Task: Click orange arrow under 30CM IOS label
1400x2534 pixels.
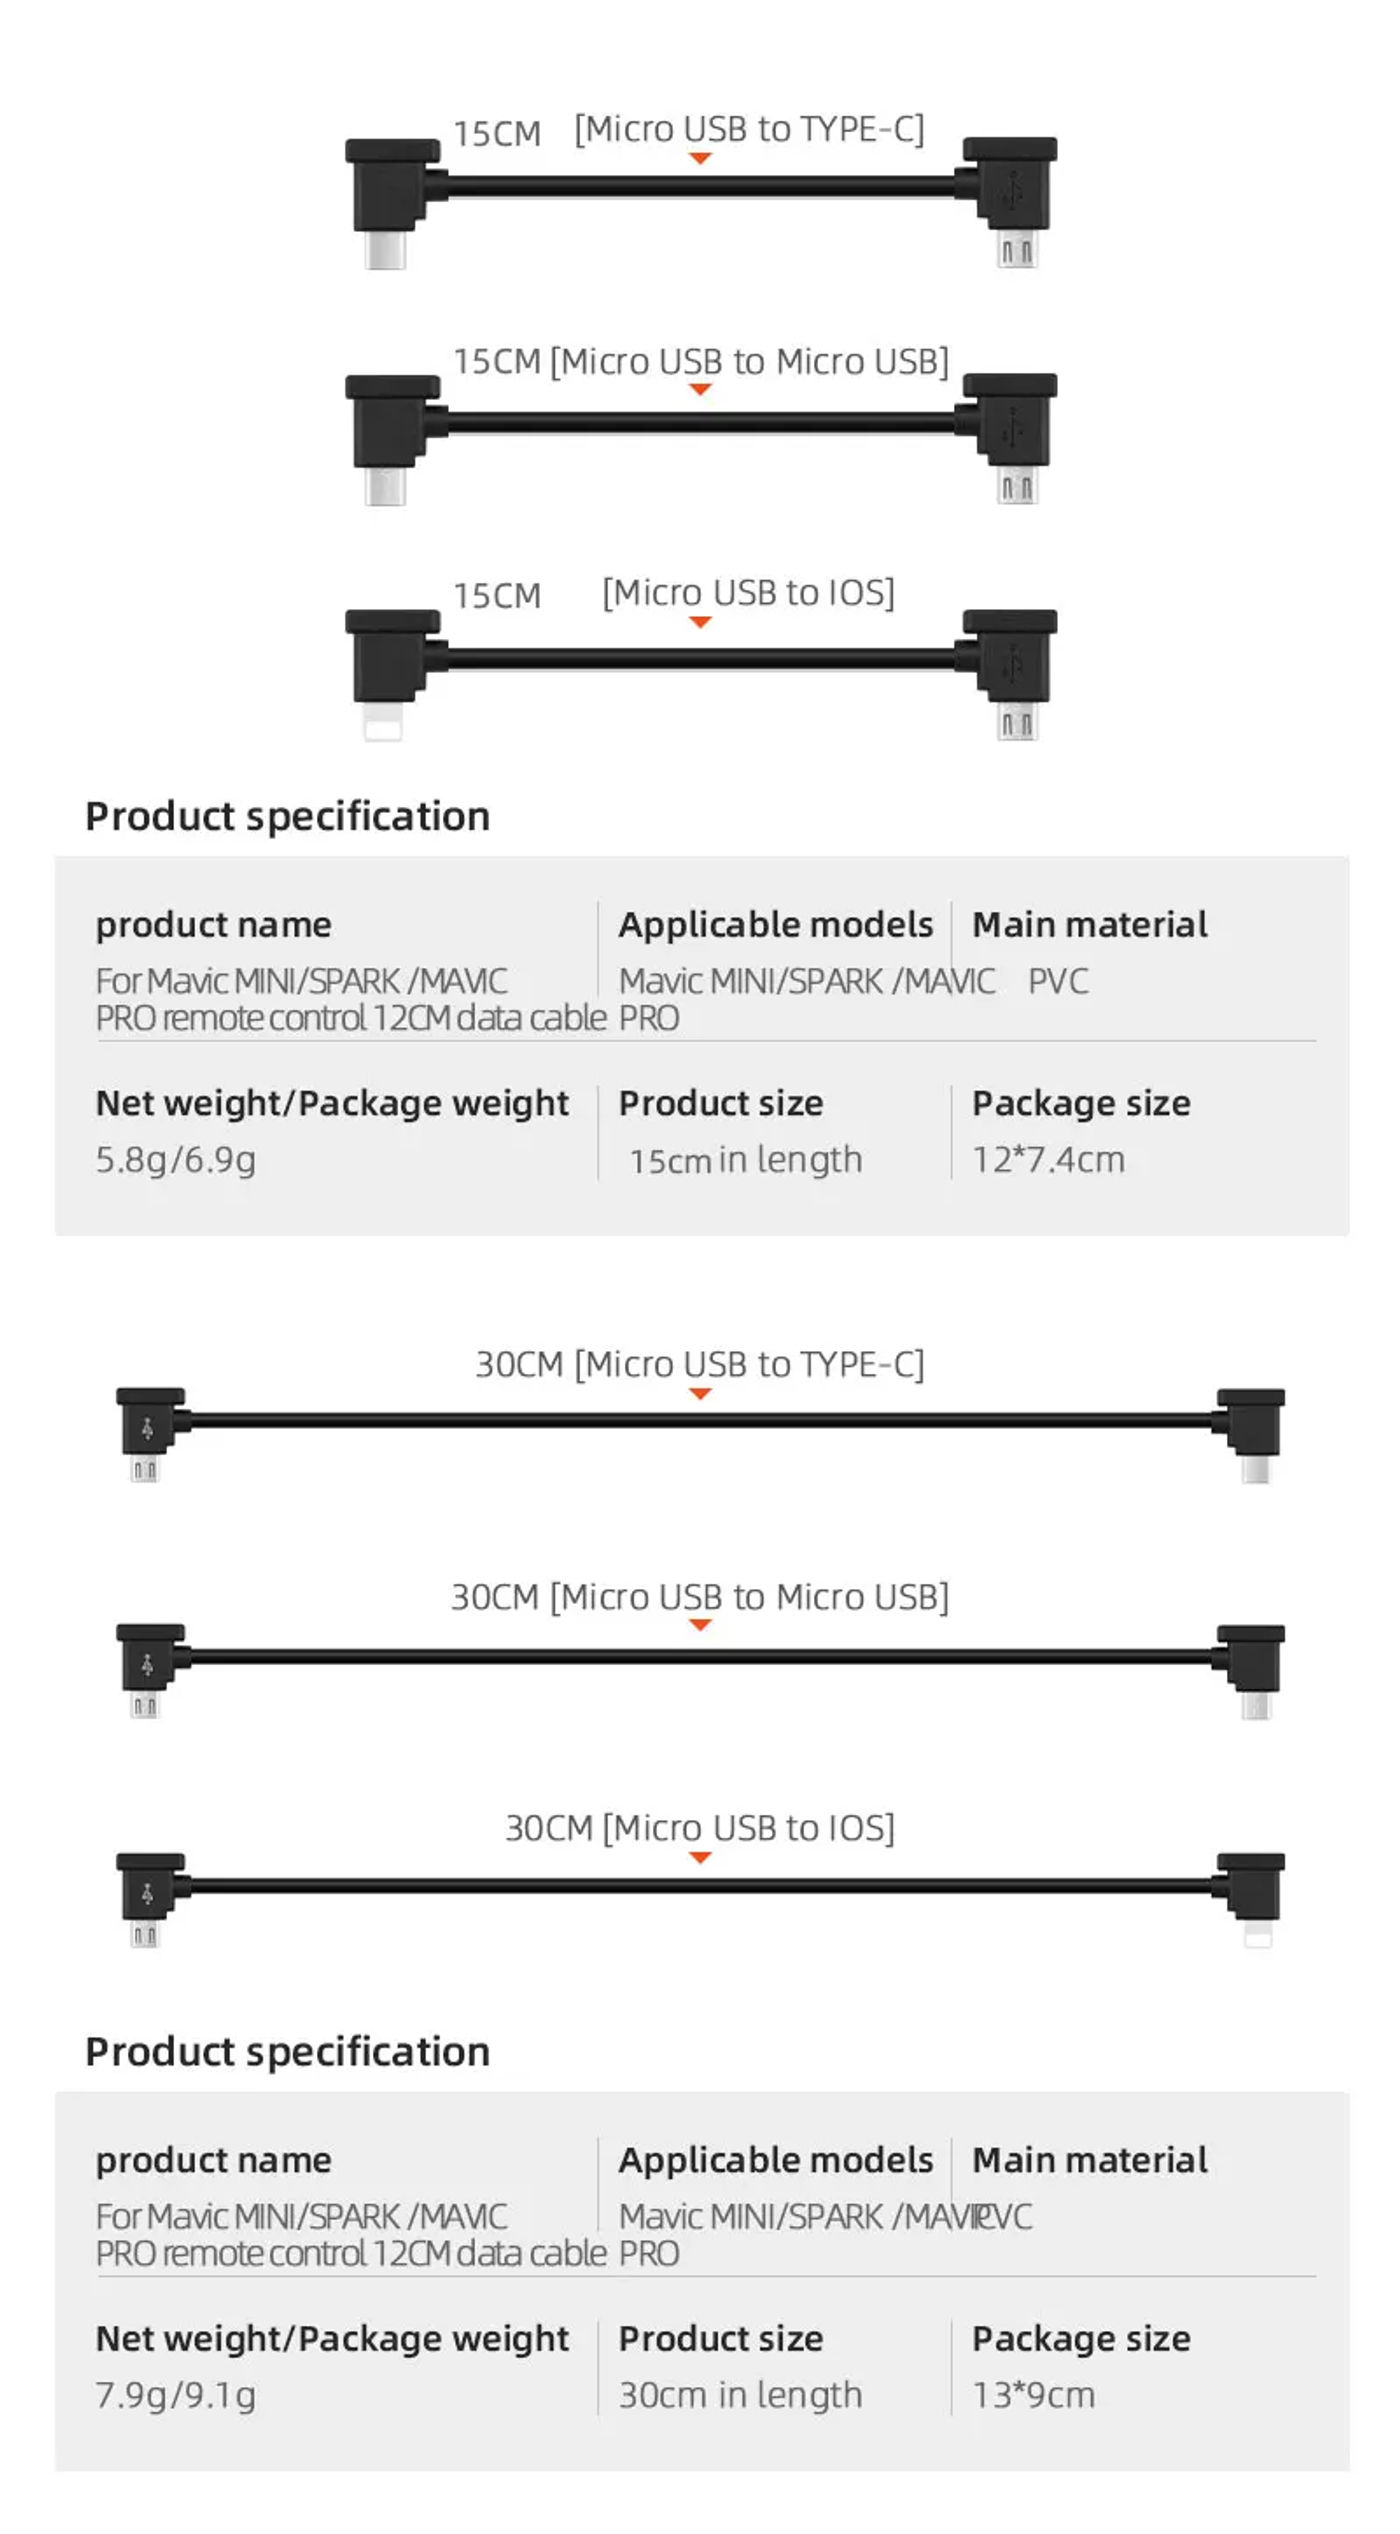Action: click(x=700, y=1857)
